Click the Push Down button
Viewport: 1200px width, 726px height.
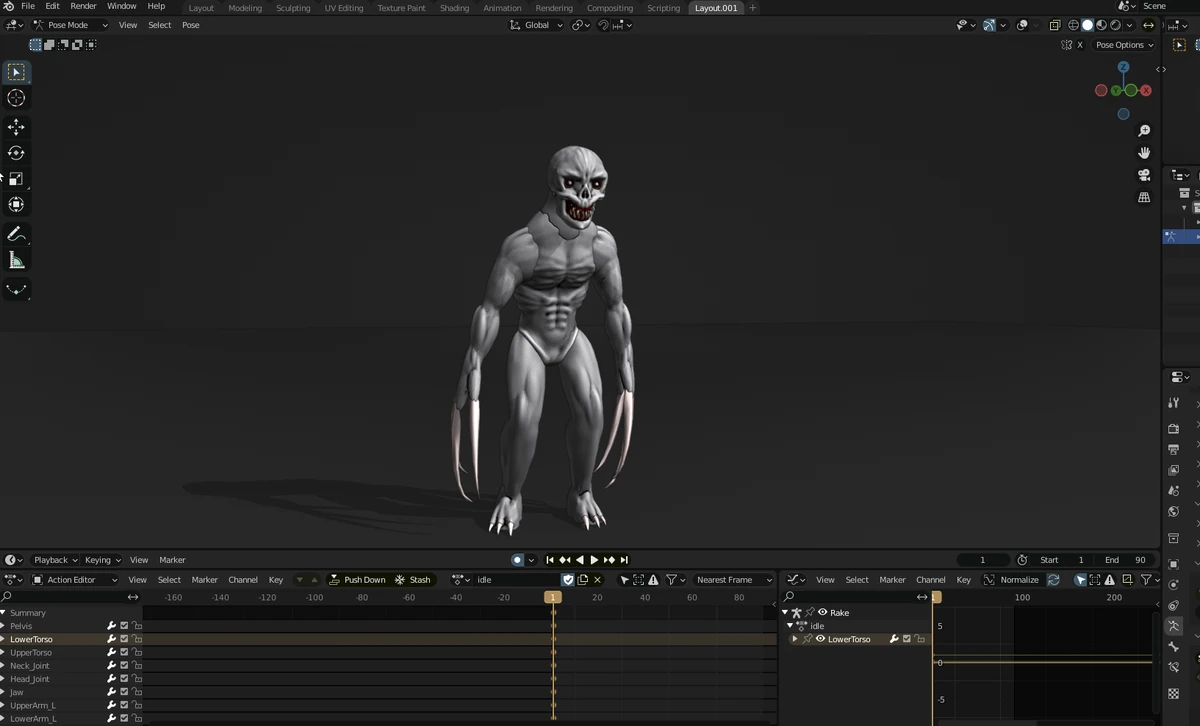[x=358, y=580]
